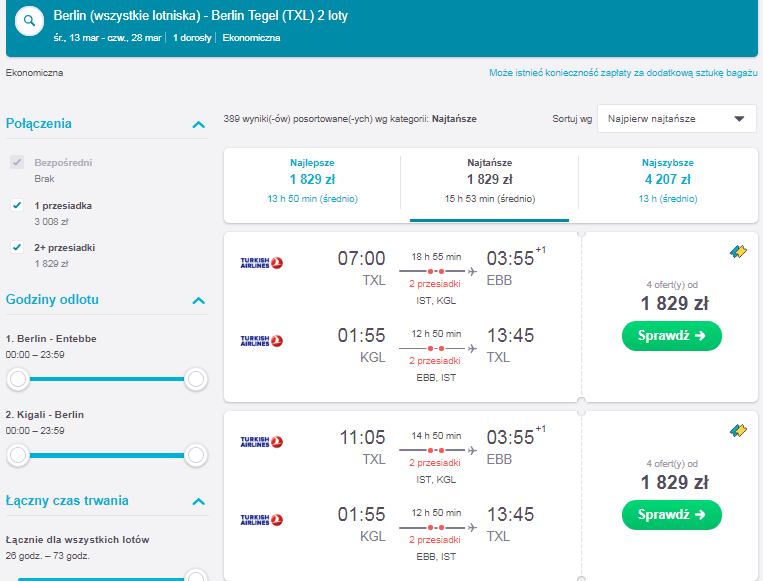Click Turkish Airlines logo on first 01:55 return
The width and height of the screenshot is (763, 581).
point(261,341)
